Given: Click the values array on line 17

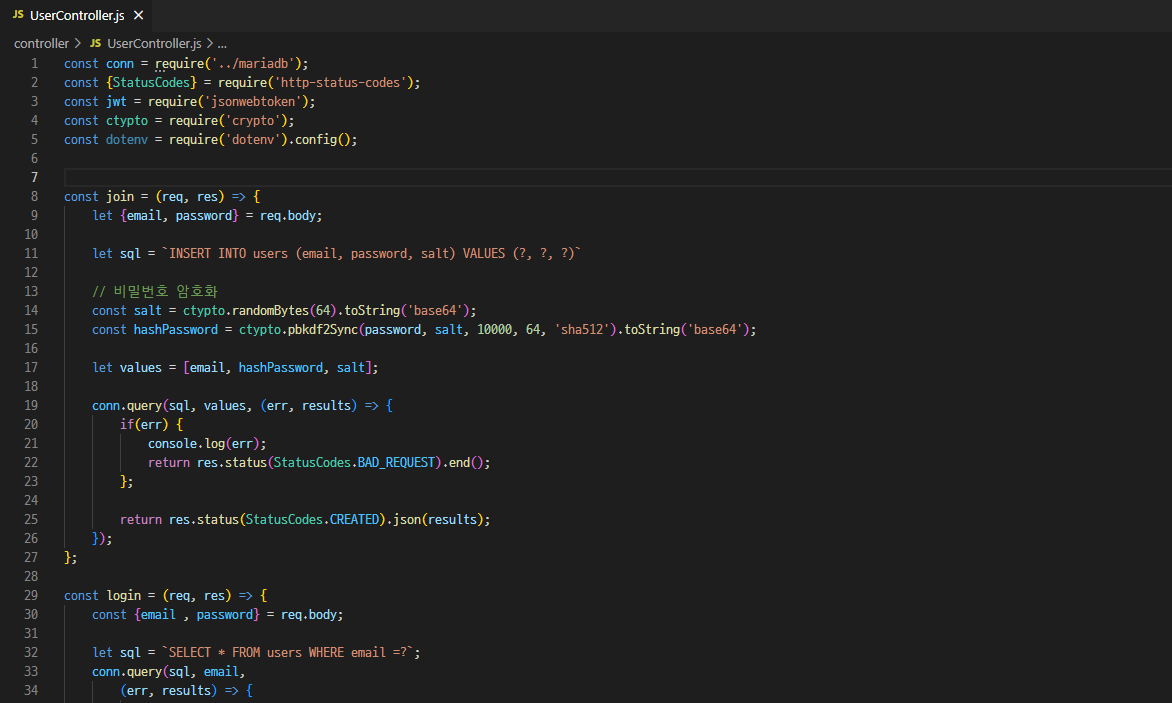Looking at the screenshot, I should coord(280,368).
